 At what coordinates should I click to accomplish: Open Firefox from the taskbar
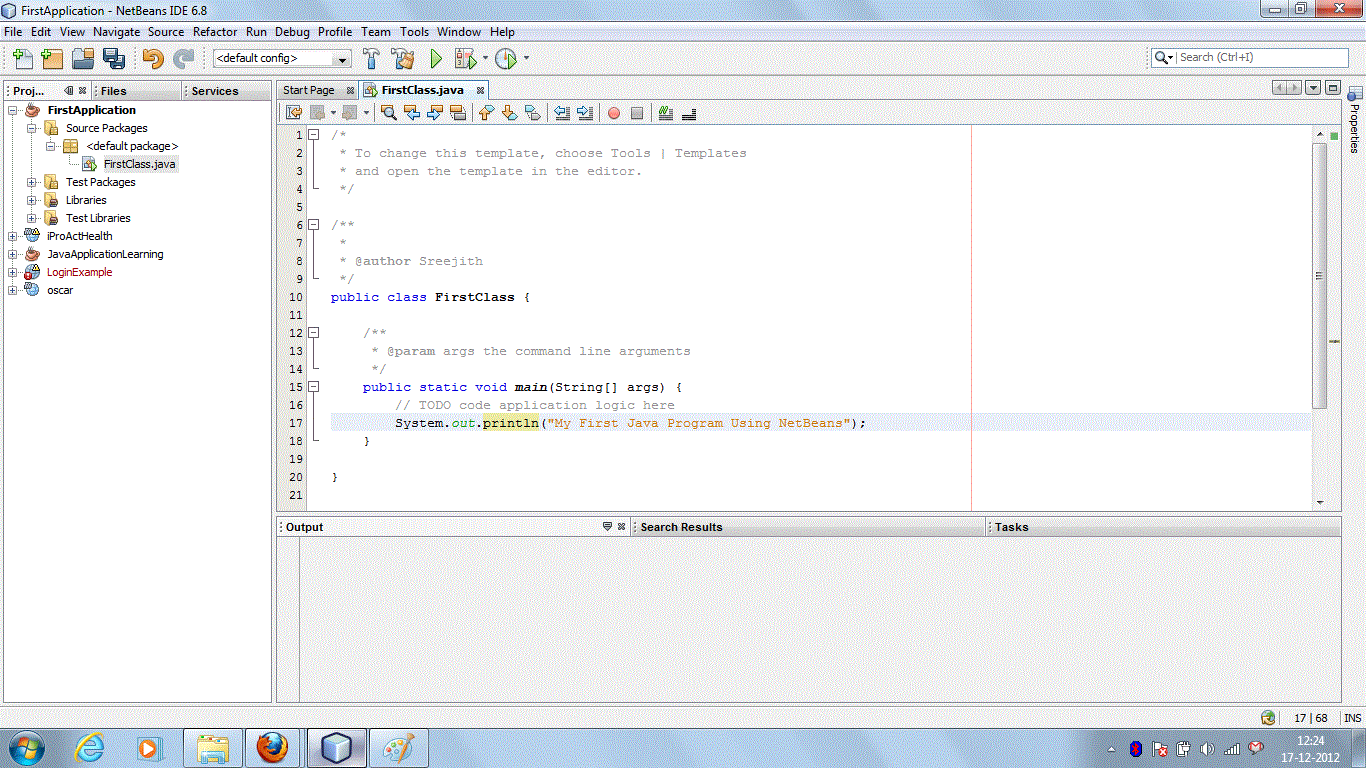coord(274,747)
